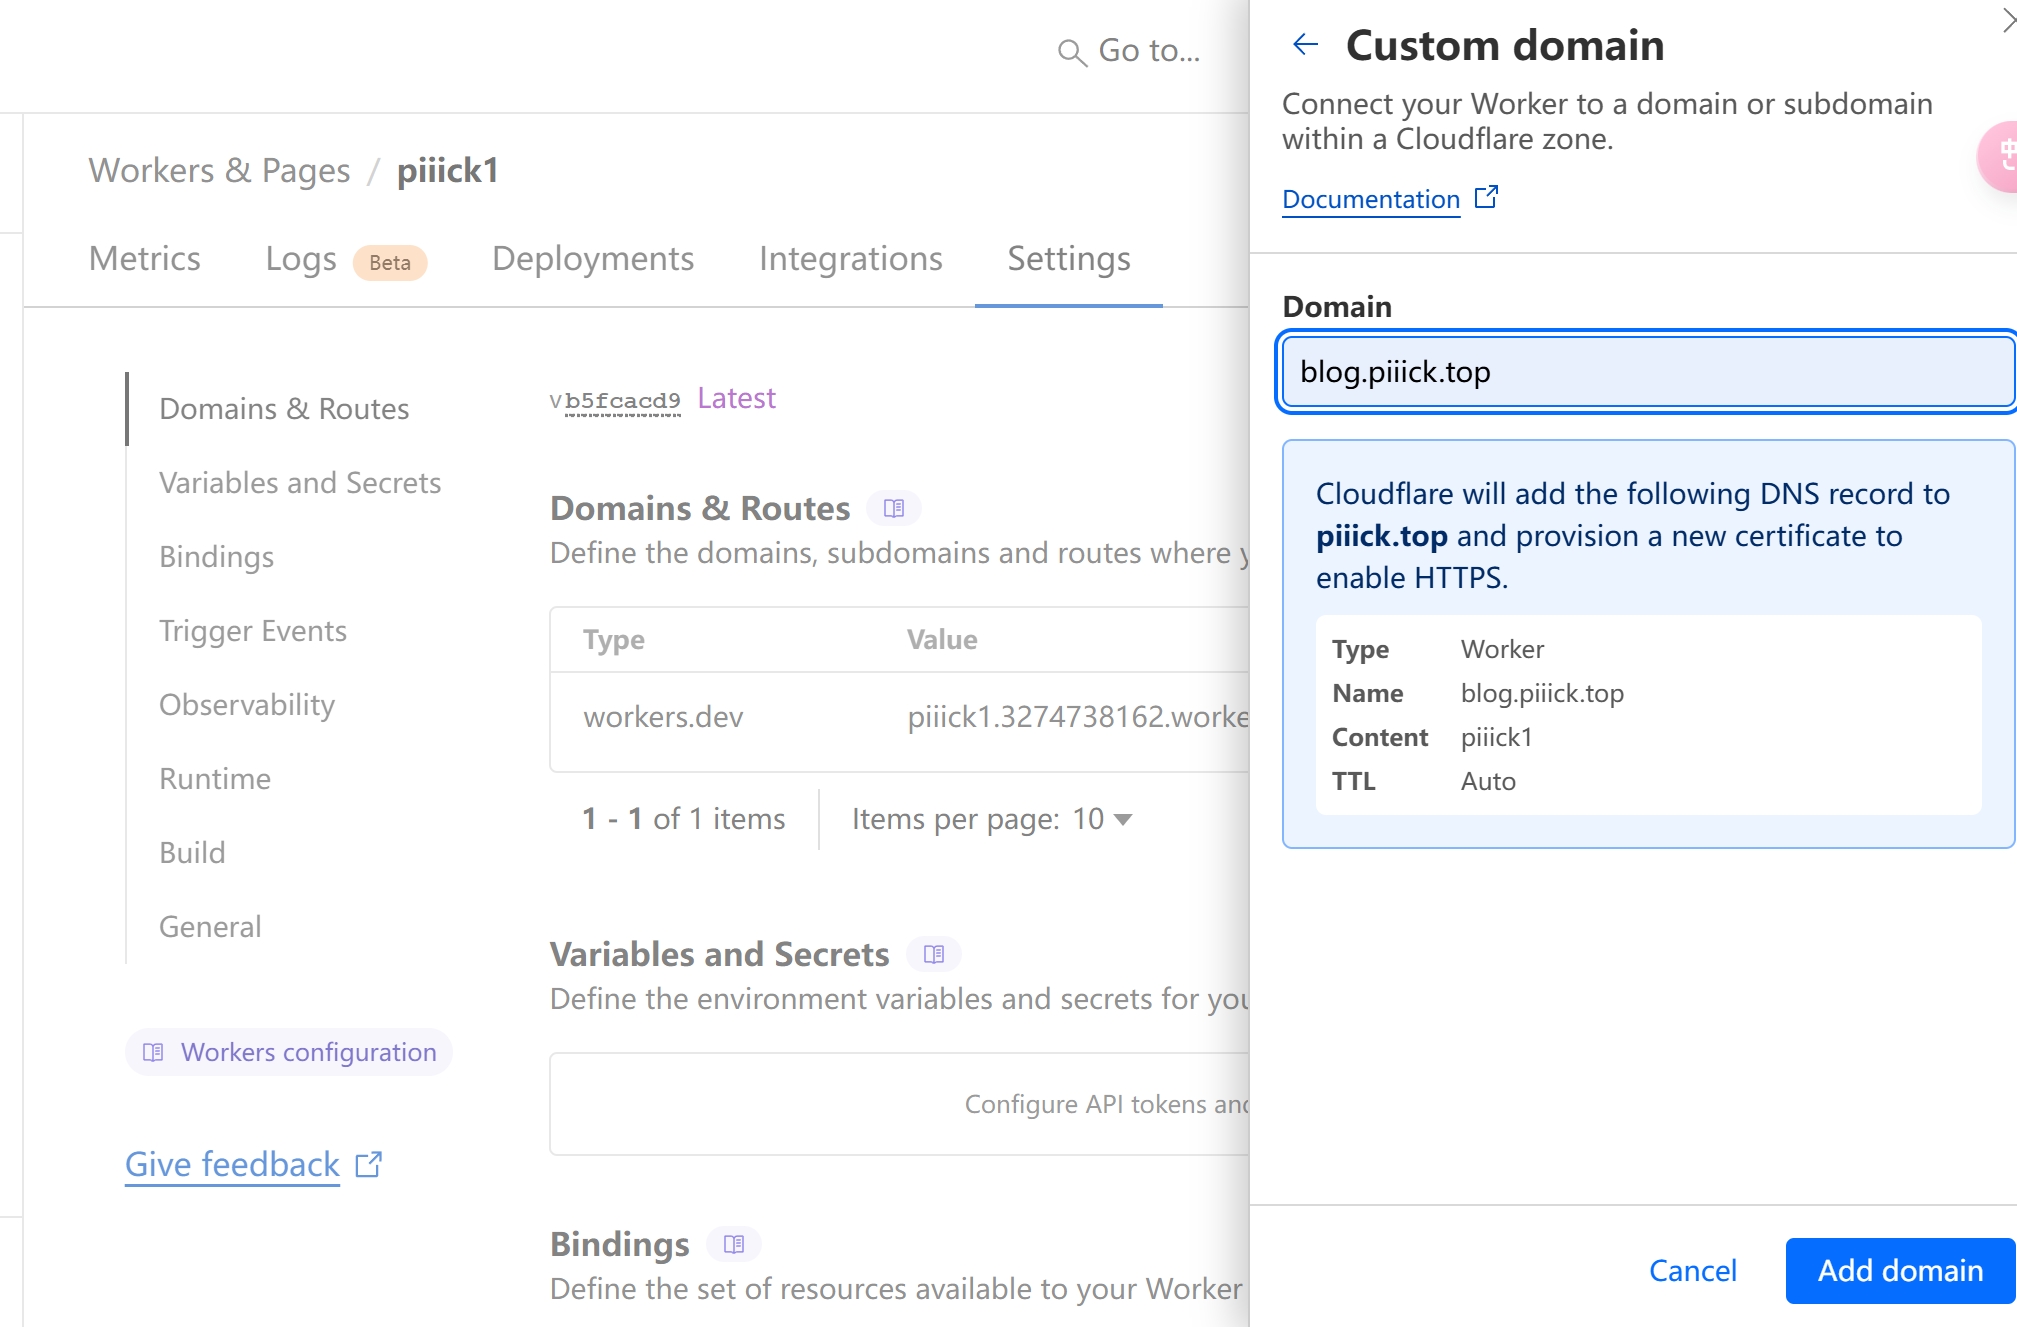Image resolution: width=2017 pixels, height=1327 pixels.
Task: Click external link icon beside Documentation
Action: pos(1486,198)
